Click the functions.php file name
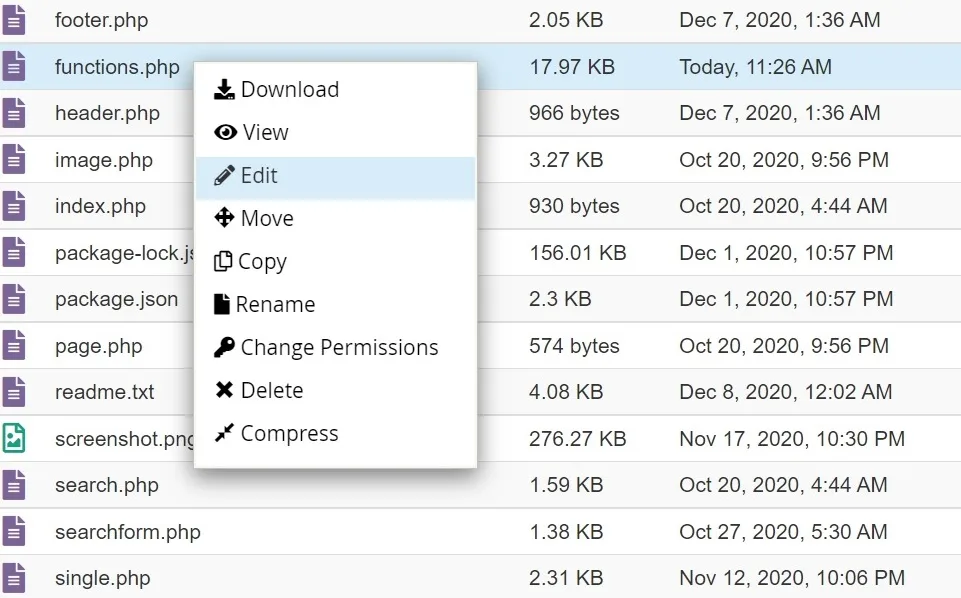Screen dimensions: 961x598 pos(117,67)
